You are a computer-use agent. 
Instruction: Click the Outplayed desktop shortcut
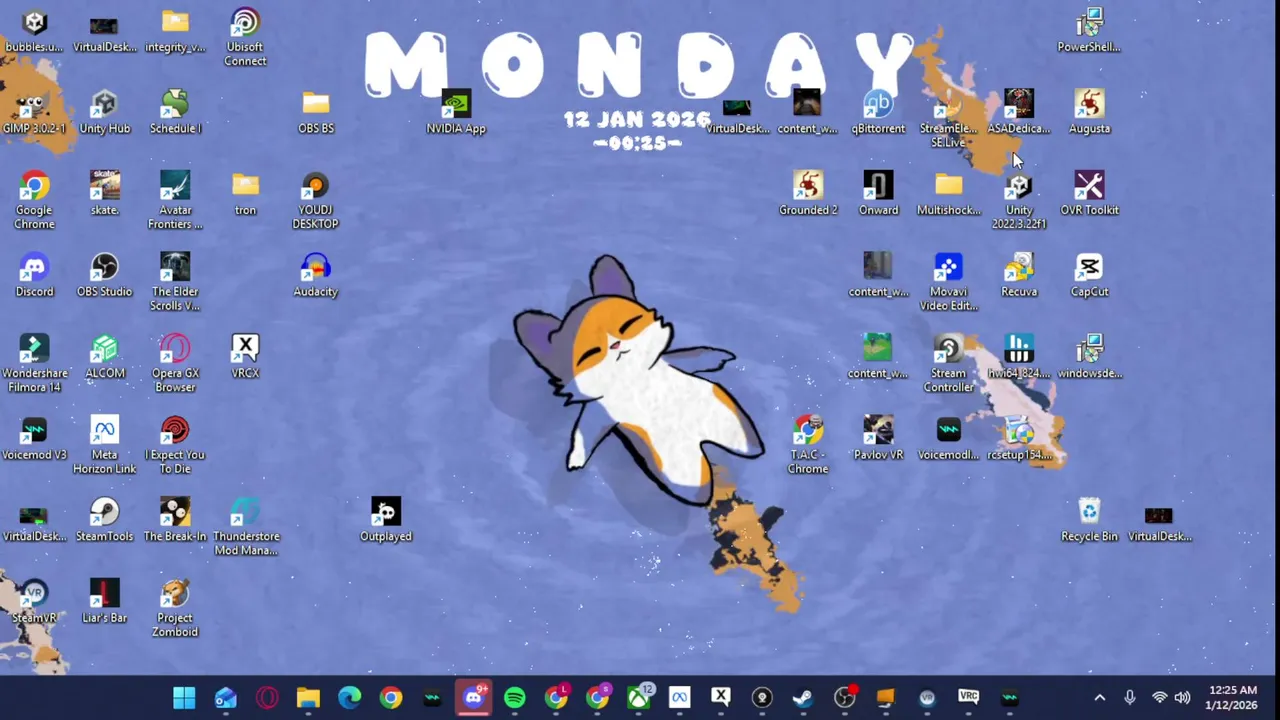(x=386, y=520)
